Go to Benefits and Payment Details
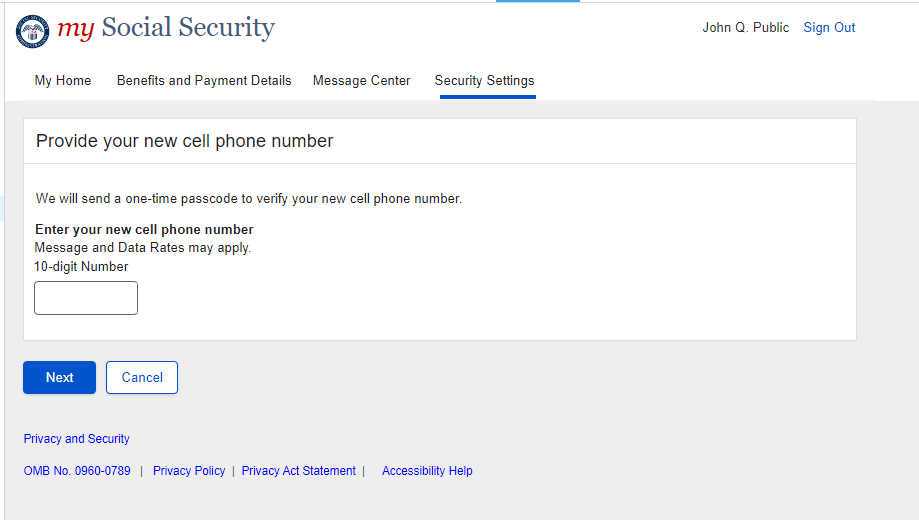Viewport: 919px width, 520px height. pyautogui.click(x=204, y=81)
